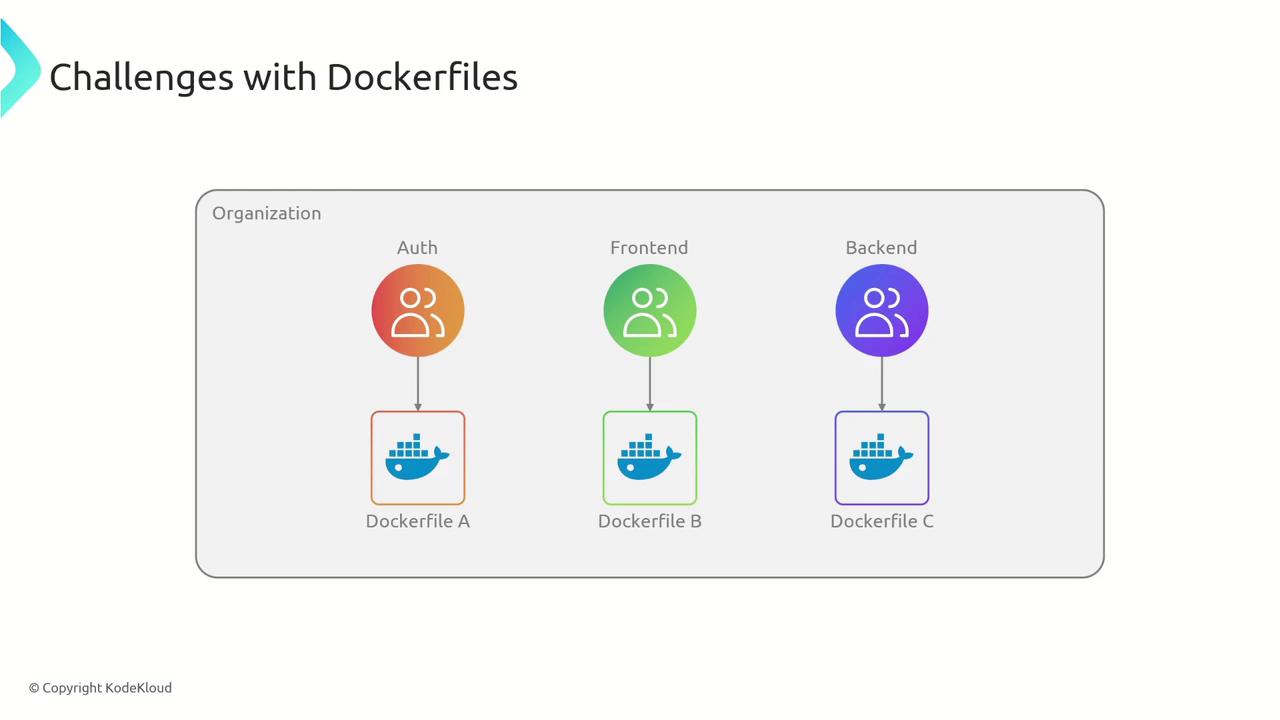Click the "Frontend" label

click(x=649, y=248)
